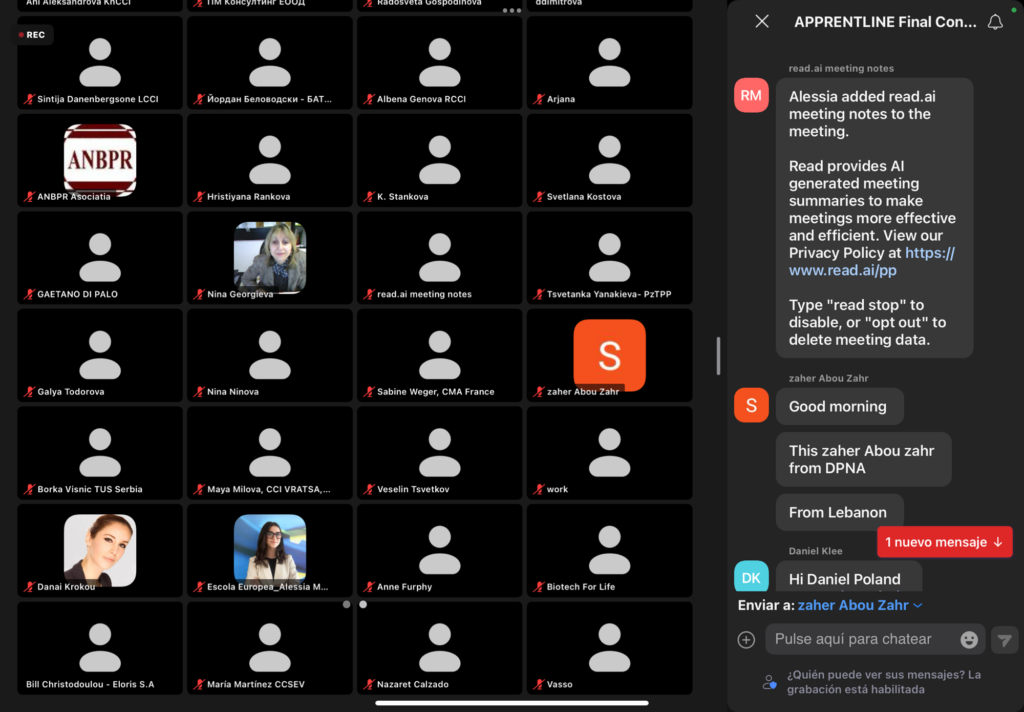Select the second page indicator dot

pos(363,604)
